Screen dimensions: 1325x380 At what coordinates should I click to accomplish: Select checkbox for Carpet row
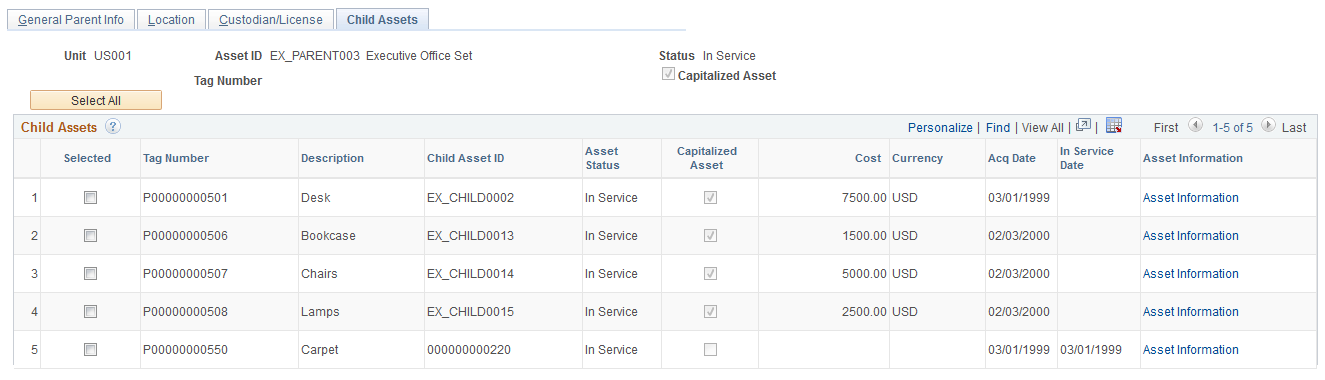[90, 350]
